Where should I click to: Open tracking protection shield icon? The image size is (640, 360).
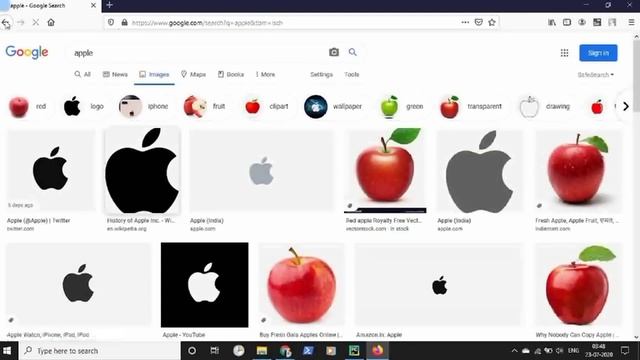pos(111,22)
